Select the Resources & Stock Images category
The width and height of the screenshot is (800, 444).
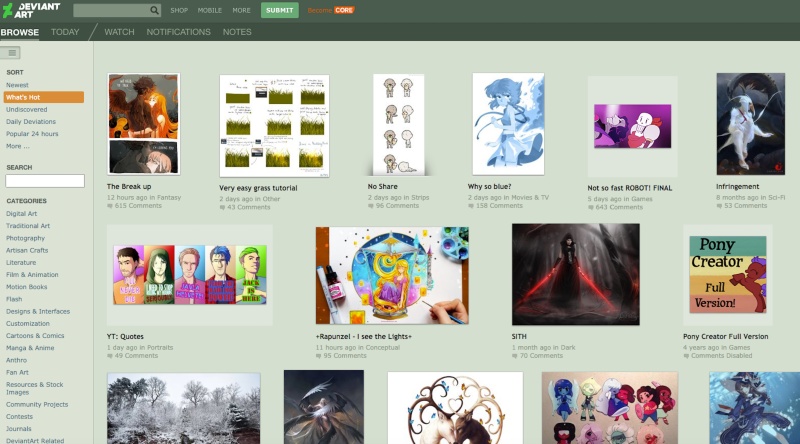coord(35,388)
